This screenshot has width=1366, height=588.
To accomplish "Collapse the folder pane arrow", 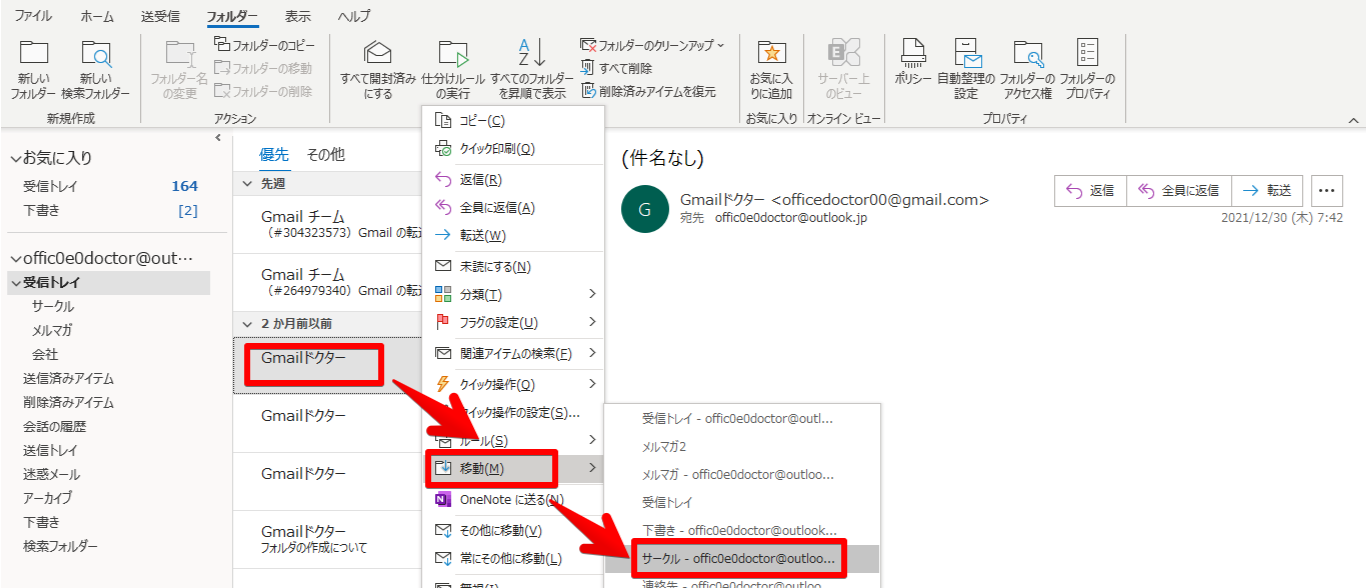I will [x=218, y=138].
